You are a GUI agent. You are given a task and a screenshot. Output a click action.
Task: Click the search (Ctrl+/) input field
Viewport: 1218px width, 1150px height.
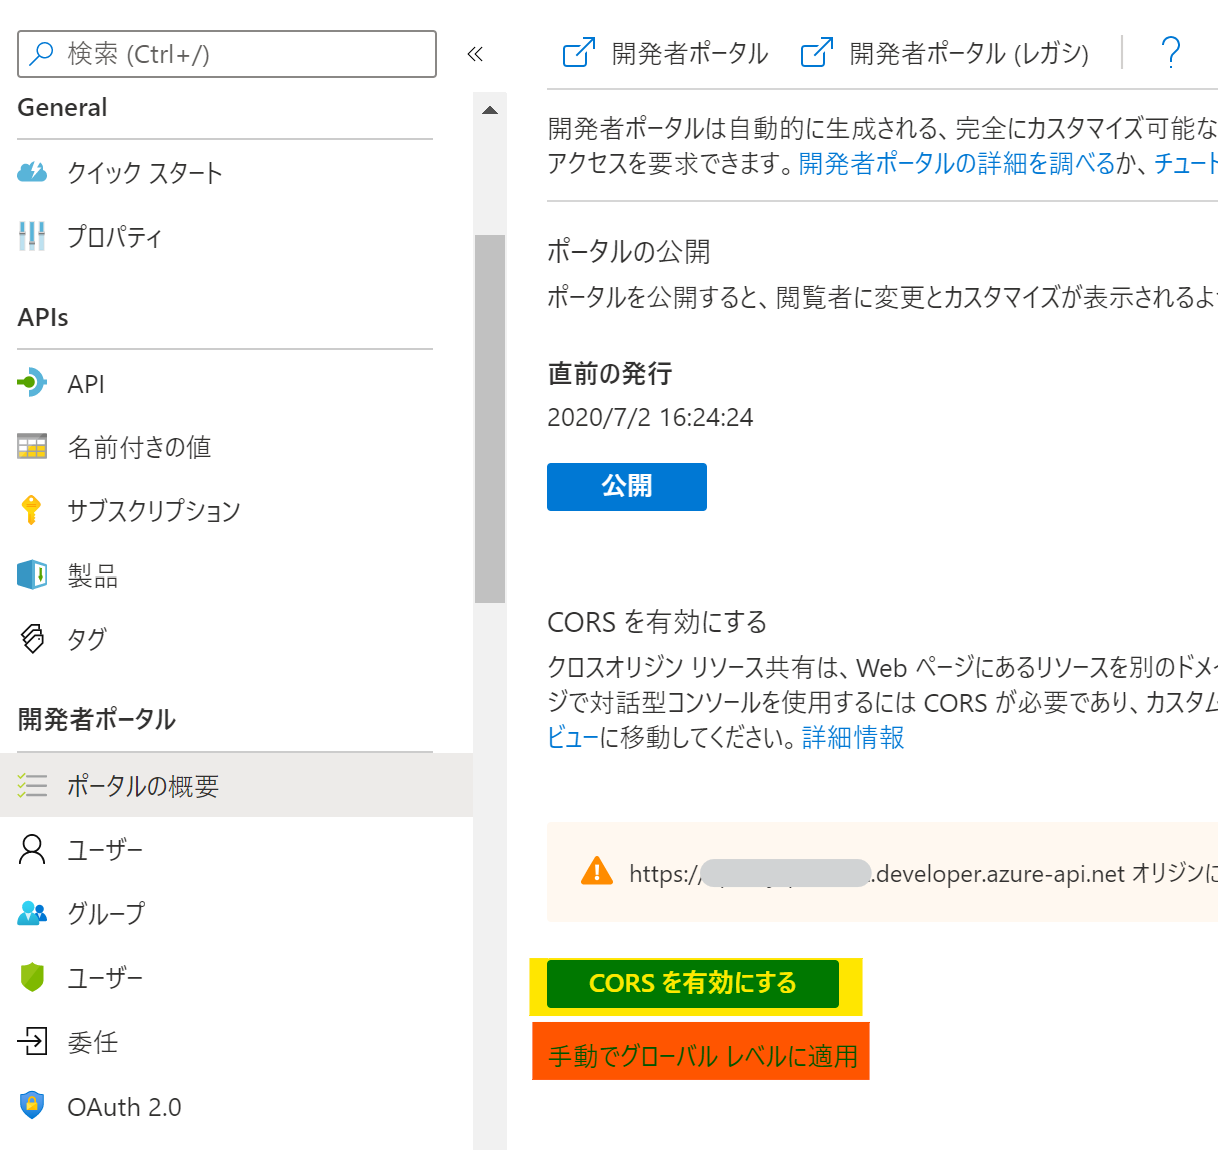point(227,54)
